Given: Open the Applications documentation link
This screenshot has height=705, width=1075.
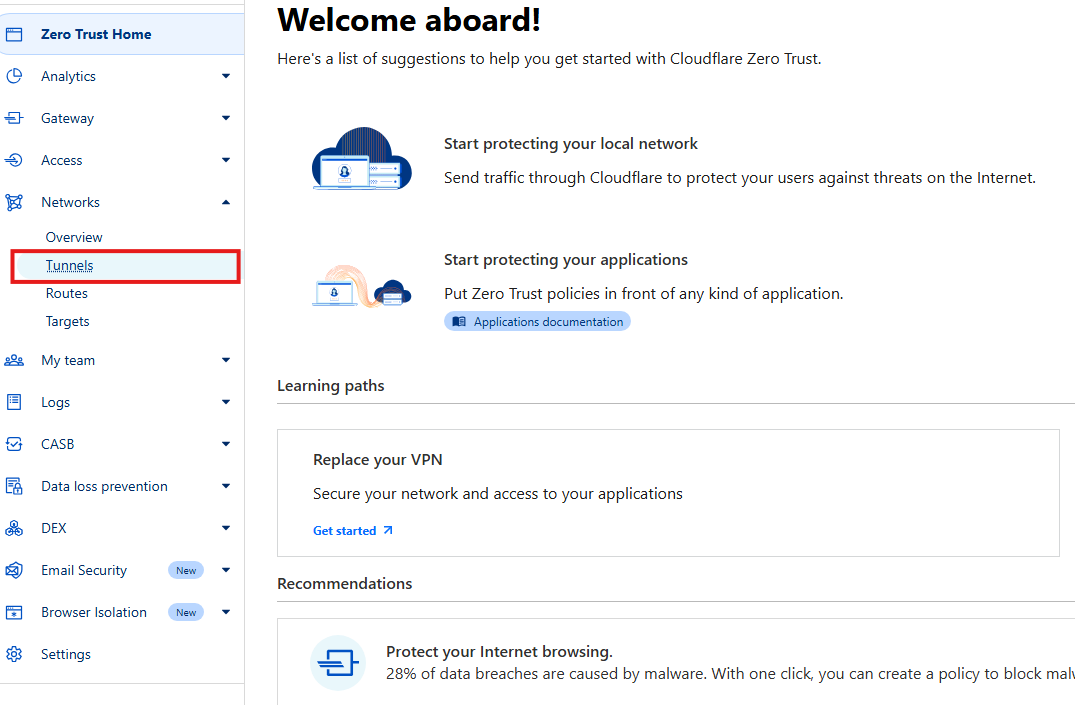Looking at the screenshot, I should 538,322.
